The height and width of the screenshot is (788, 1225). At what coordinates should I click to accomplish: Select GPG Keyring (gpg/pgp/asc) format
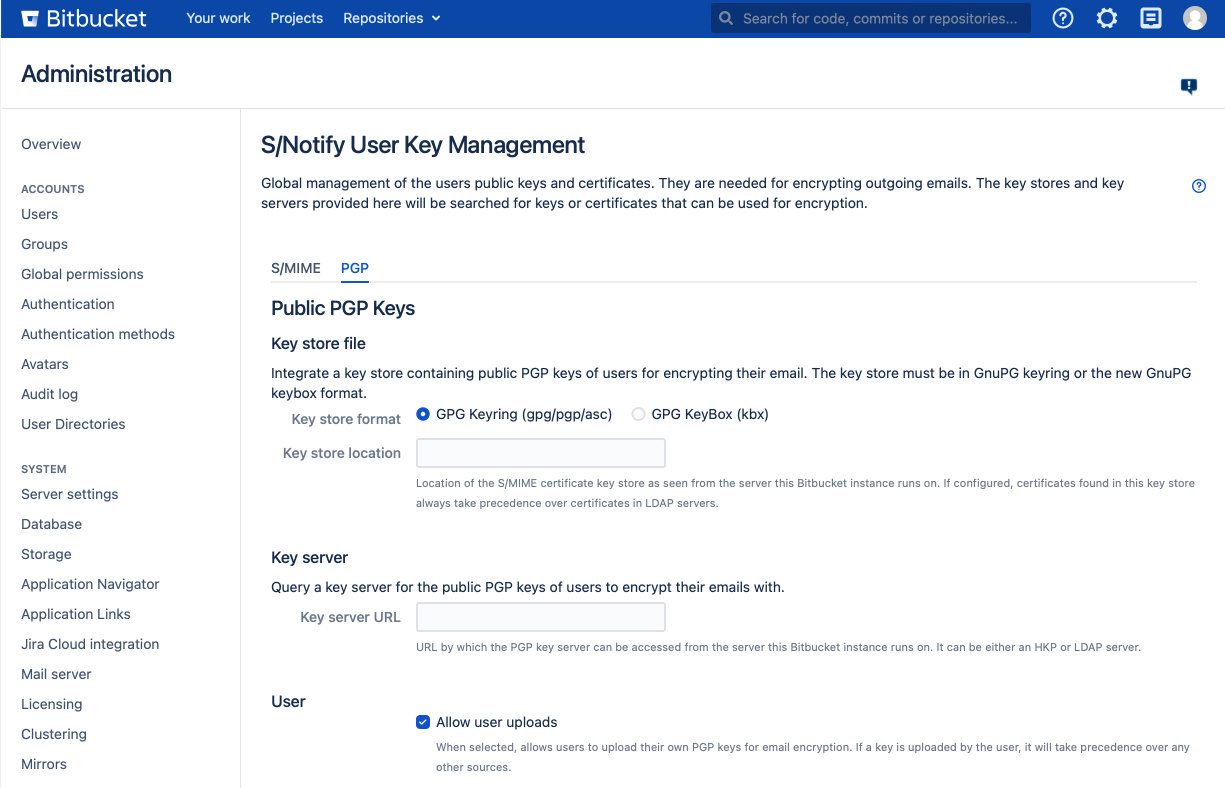point(423,414)
